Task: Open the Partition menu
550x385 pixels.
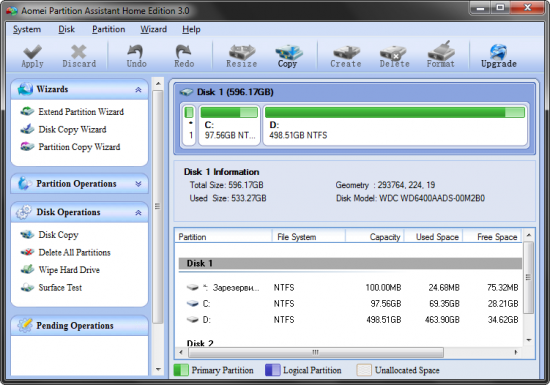Action: click(108, 29)
